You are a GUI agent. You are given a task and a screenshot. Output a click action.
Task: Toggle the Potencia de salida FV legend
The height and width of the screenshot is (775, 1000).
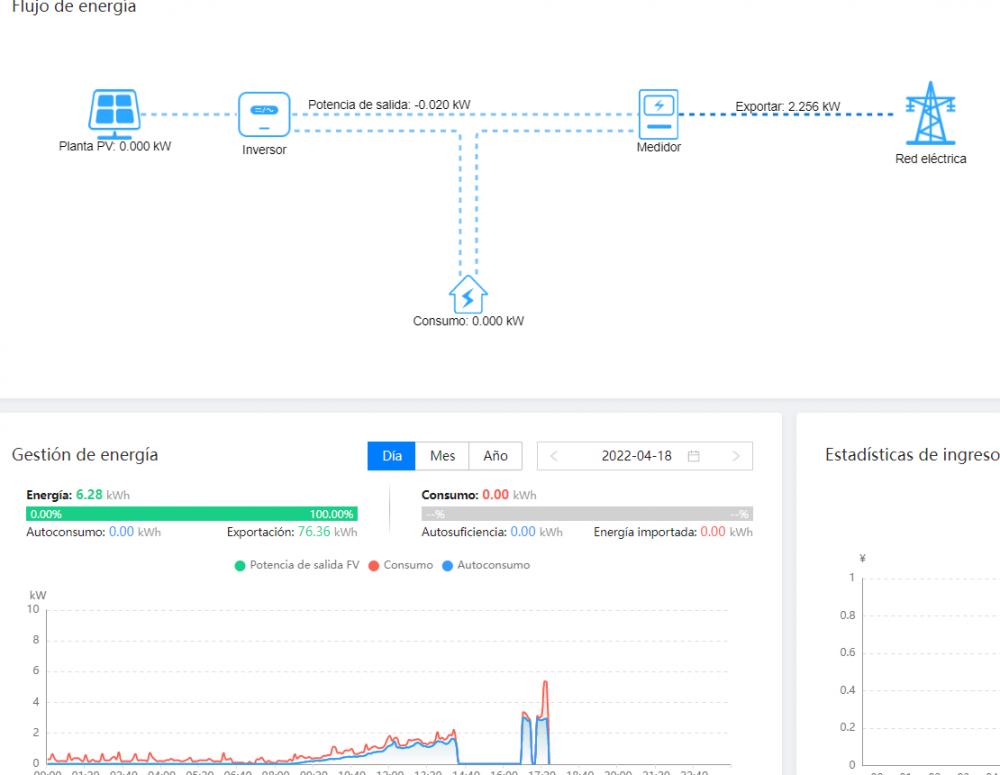[297, 565]
